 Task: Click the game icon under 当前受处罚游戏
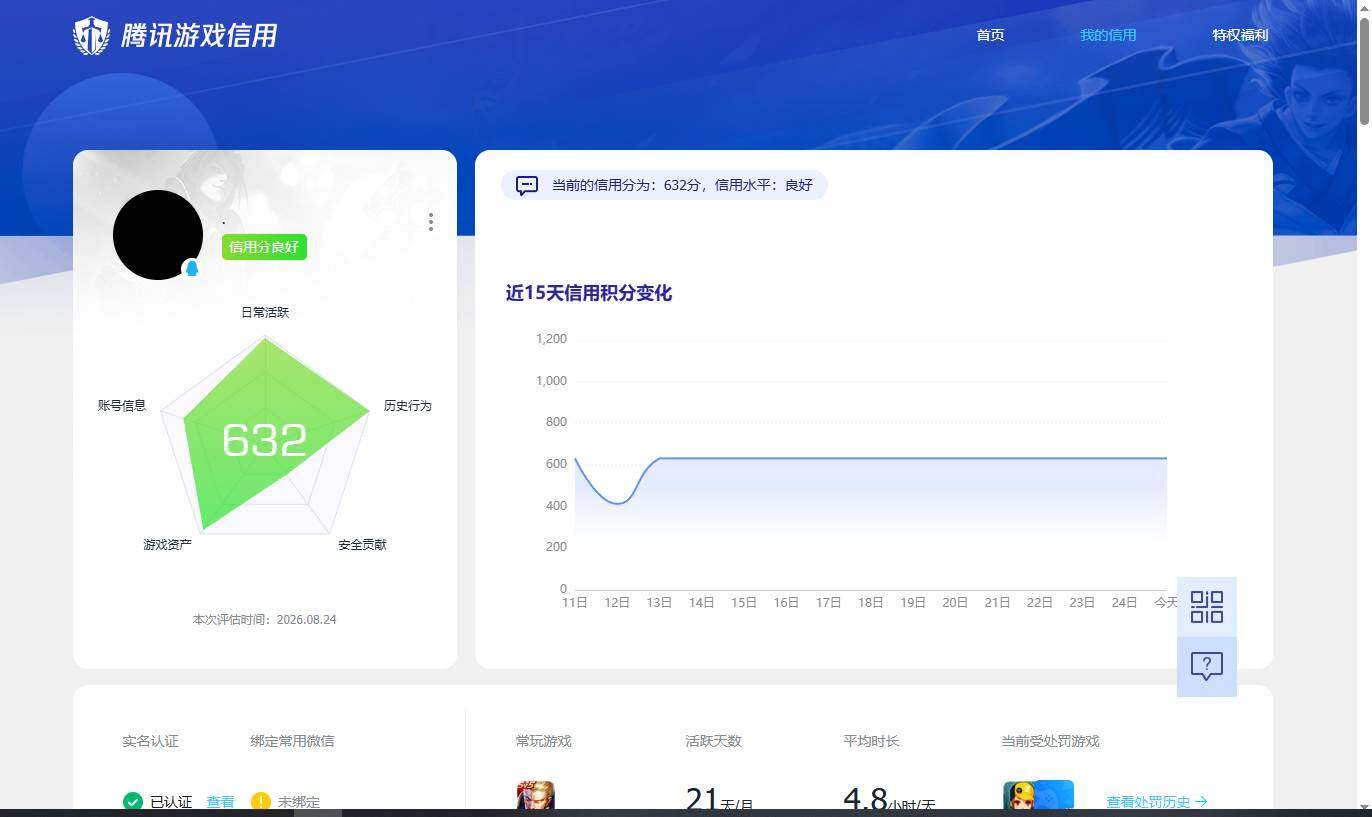[x=1038, y=796]
